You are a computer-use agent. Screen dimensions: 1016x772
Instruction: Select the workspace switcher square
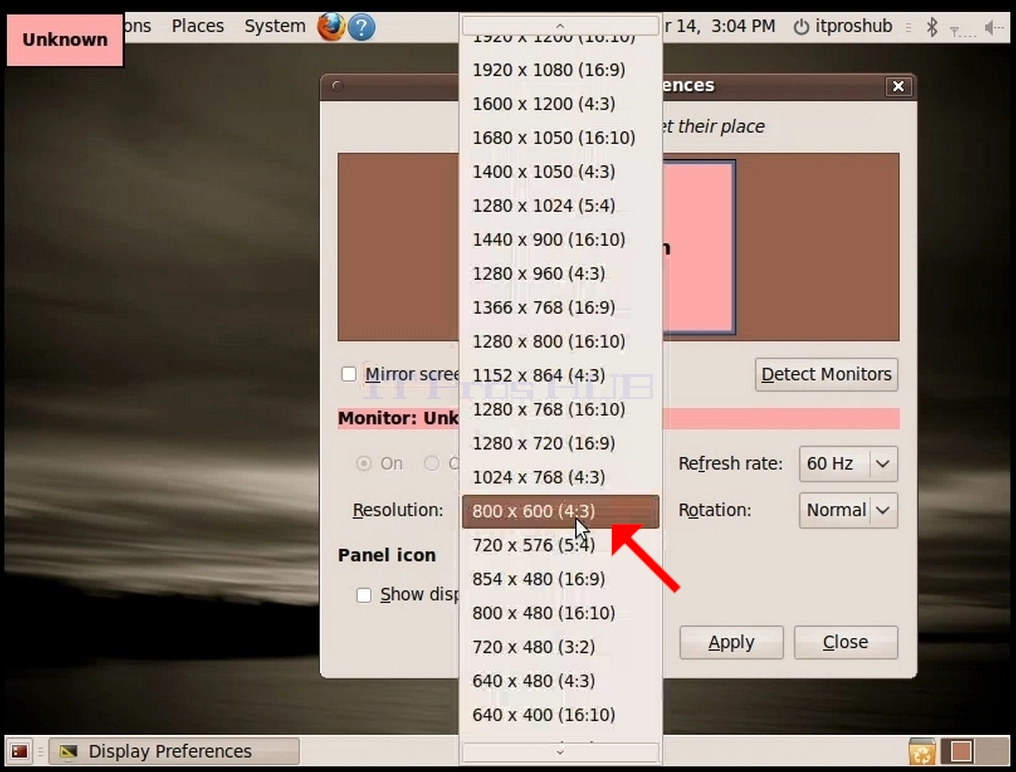(x=961, y=751)
